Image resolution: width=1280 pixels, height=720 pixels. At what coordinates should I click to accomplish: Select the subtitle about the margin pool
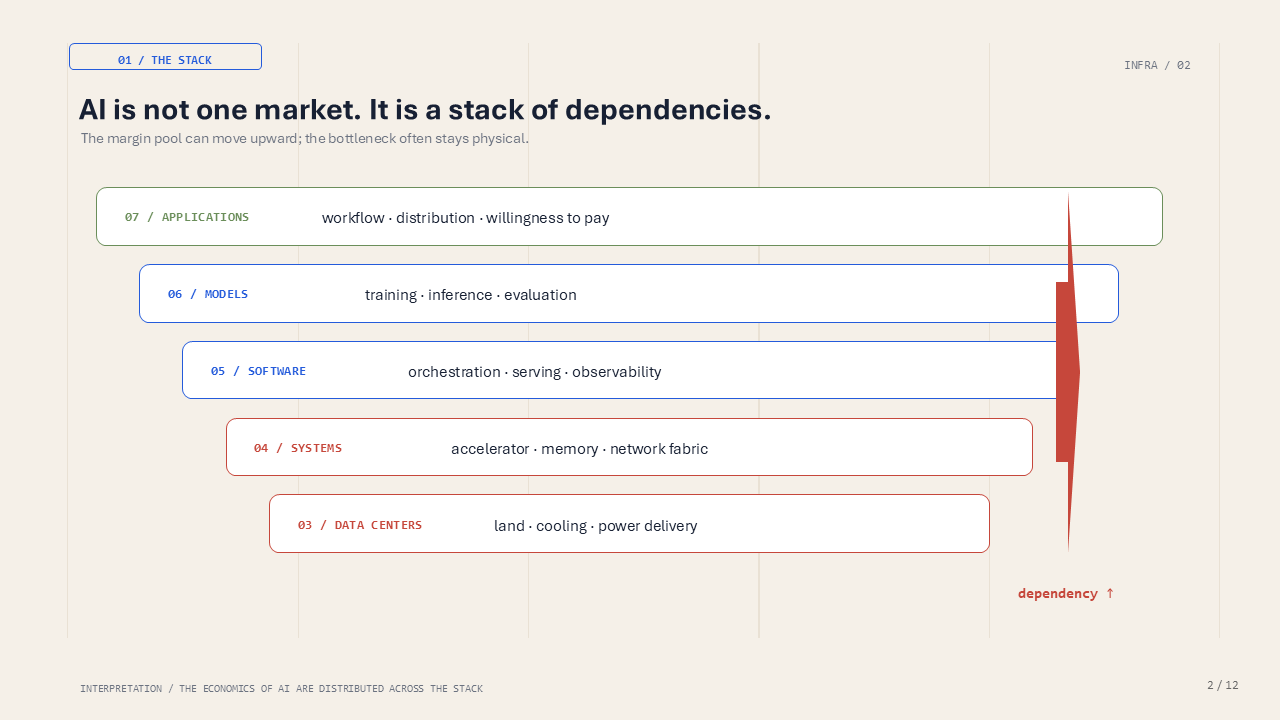click(305, 138)
